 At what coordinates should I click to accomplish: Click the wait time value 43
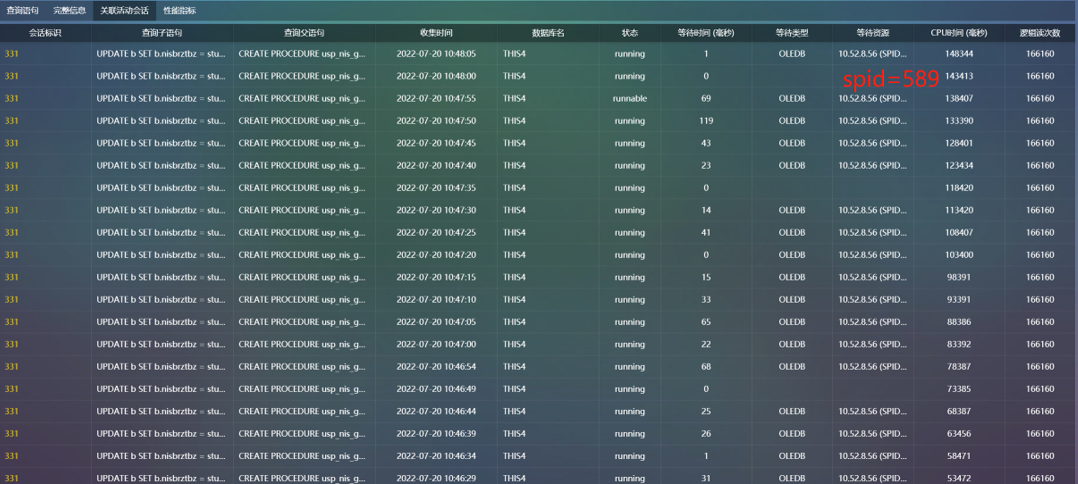pyautogui.click(x=706, y=143)
